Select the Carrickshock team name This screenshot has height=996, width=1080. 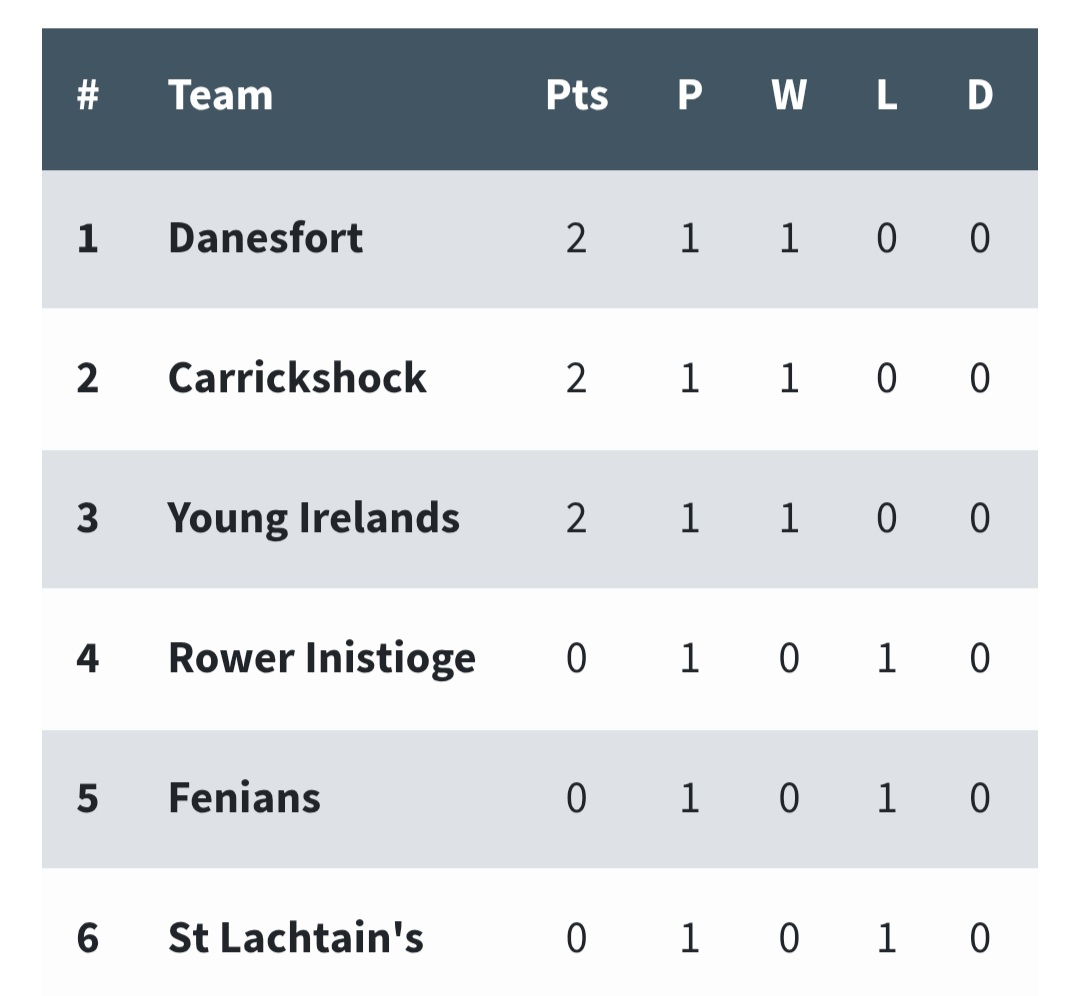click(297, 378)
